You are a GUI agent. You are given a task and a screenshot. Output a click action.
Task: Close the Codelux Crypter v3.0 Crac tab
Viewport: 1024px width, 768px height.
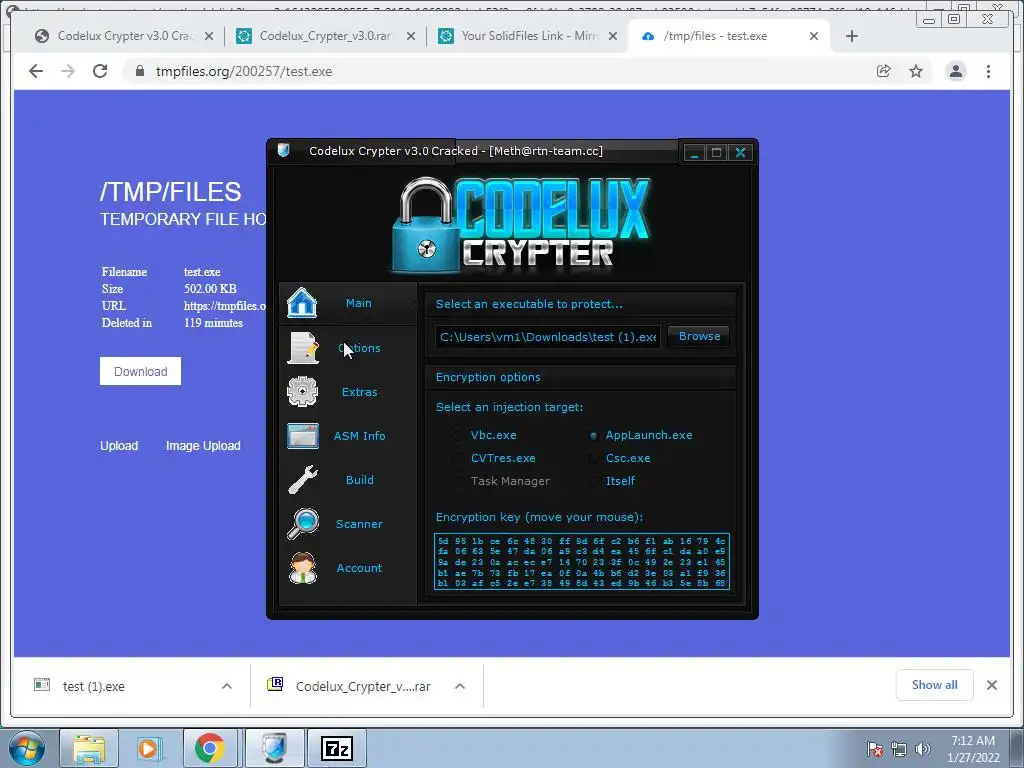point(209,36)
